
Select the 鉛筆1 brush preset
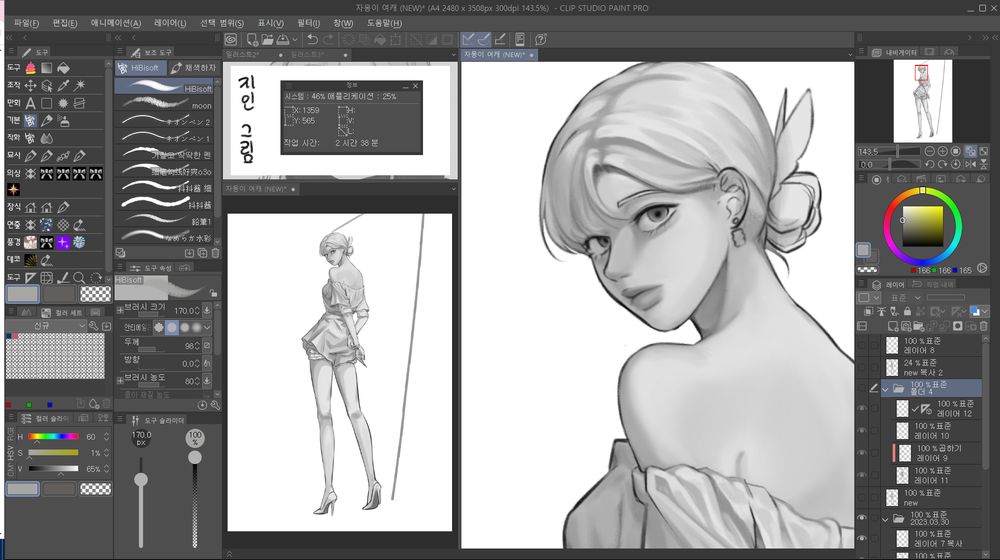tap(164, 220)
